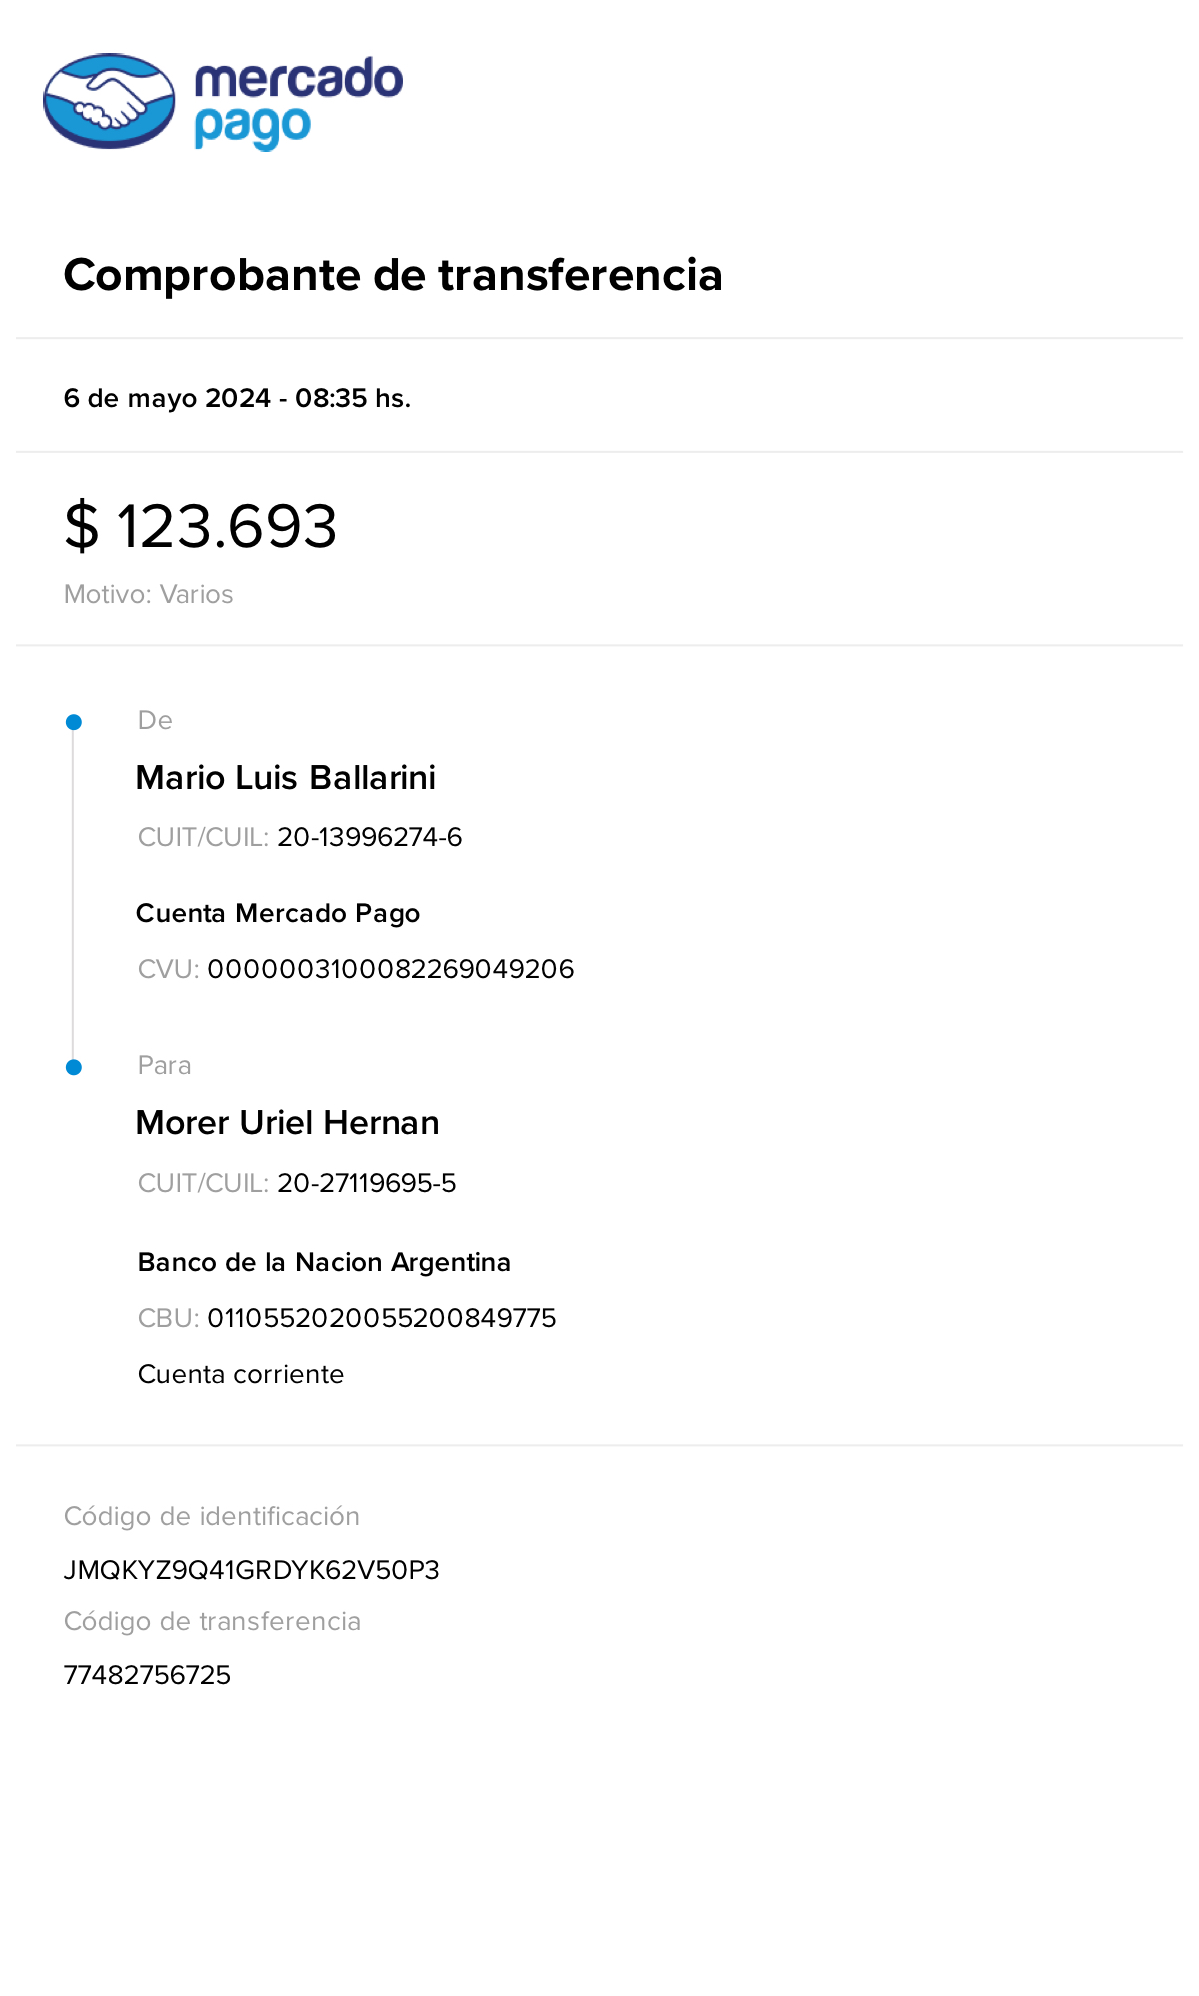
Task: Select transfer code 77482756725
Action: (148, 1675)
